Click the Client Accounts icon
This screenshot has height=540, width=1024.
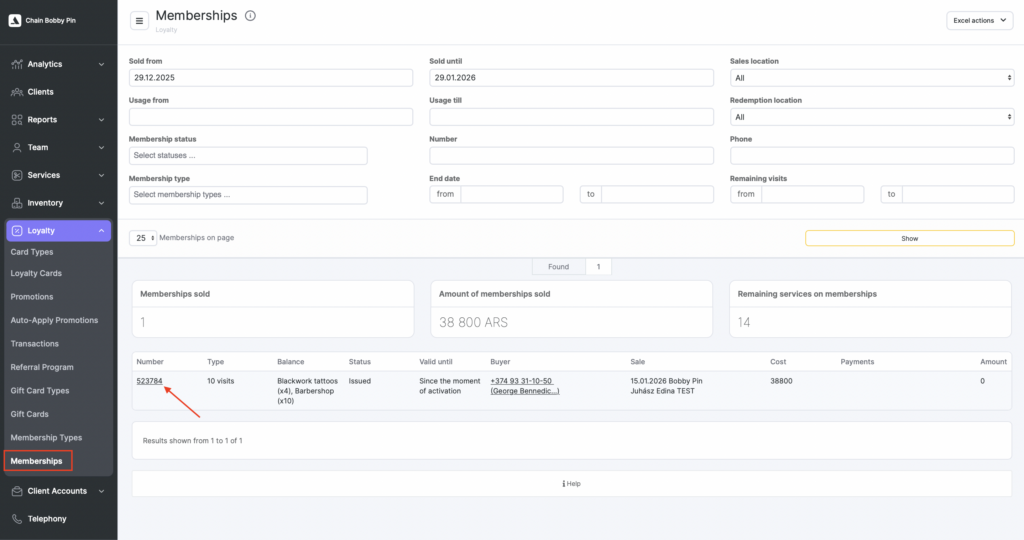[17, 491]
